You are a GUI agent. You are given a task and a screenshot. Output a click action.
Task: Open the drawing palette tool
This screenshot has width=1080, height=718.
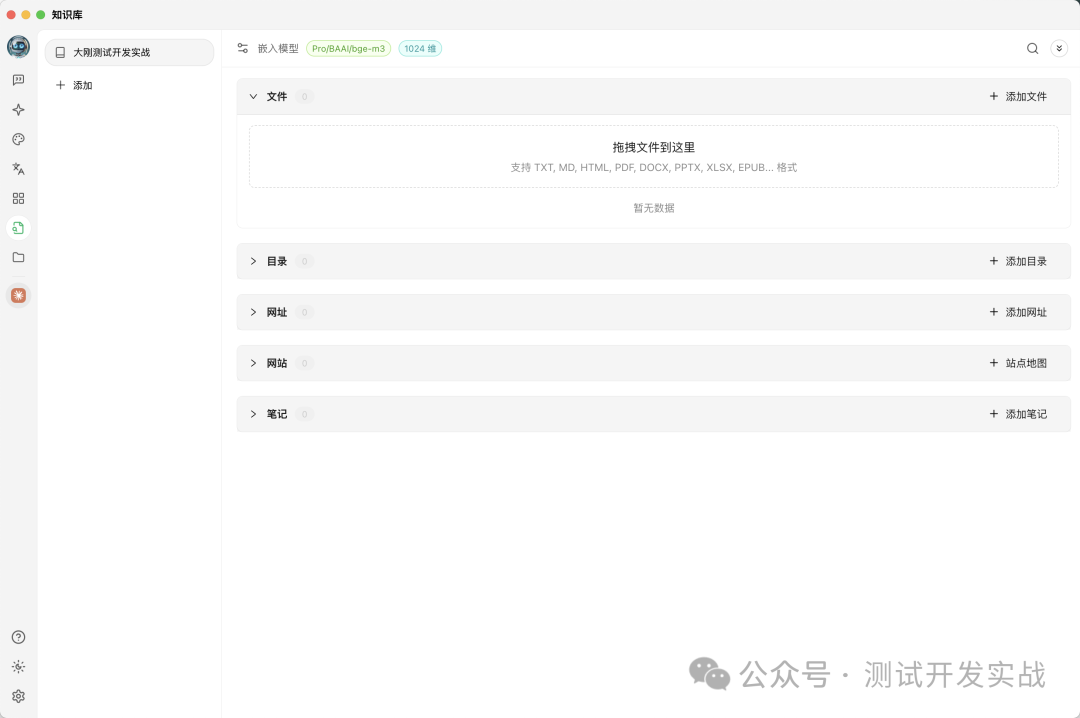(x=18, y=139)
